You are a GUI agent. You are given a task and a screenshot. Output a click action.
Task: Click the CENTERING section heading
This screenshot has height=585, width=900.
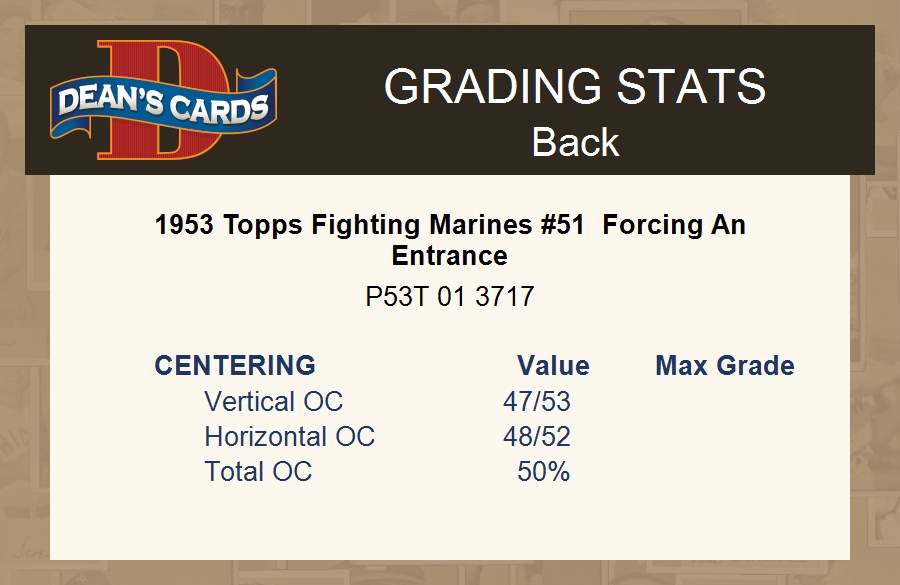tap(235, 365)
